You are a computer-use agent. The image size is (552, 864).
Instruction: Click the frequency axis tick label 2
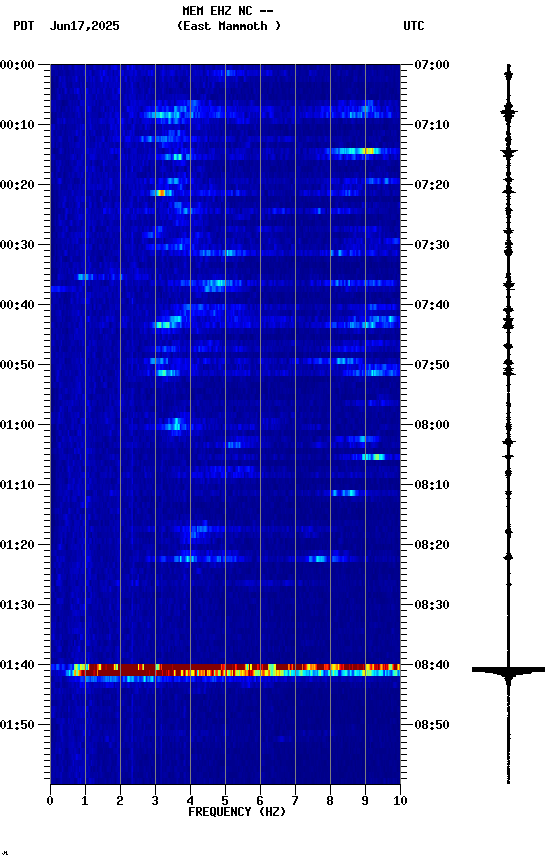click(x=120, y=801)
